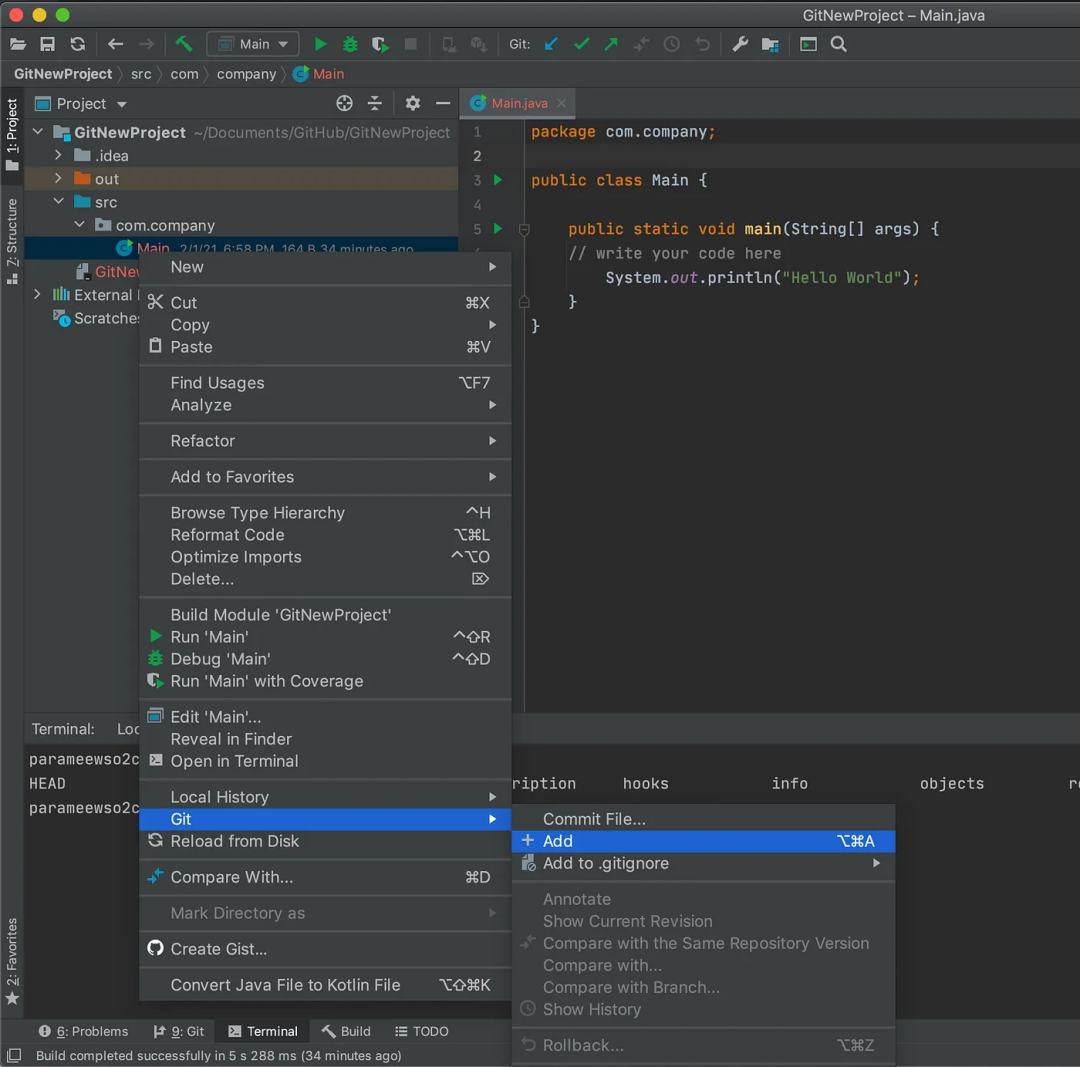The width and height of the screenshot is (1080, 1067).
Task: Open Project Structure toolbar icon
Action: point(770,45)
